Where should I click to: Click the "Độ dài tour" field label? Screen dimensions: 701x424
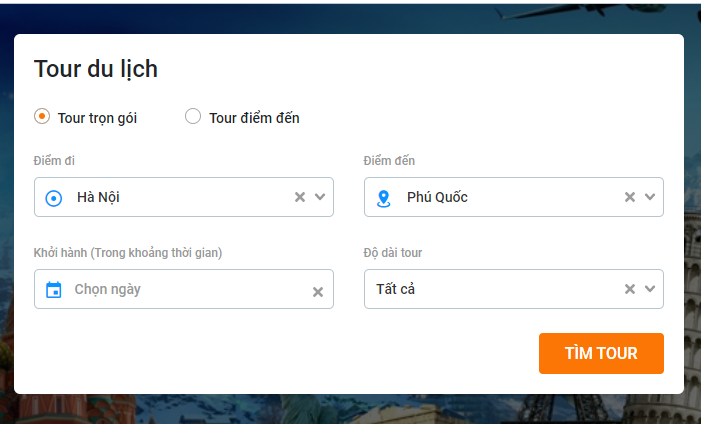point(399,253)
